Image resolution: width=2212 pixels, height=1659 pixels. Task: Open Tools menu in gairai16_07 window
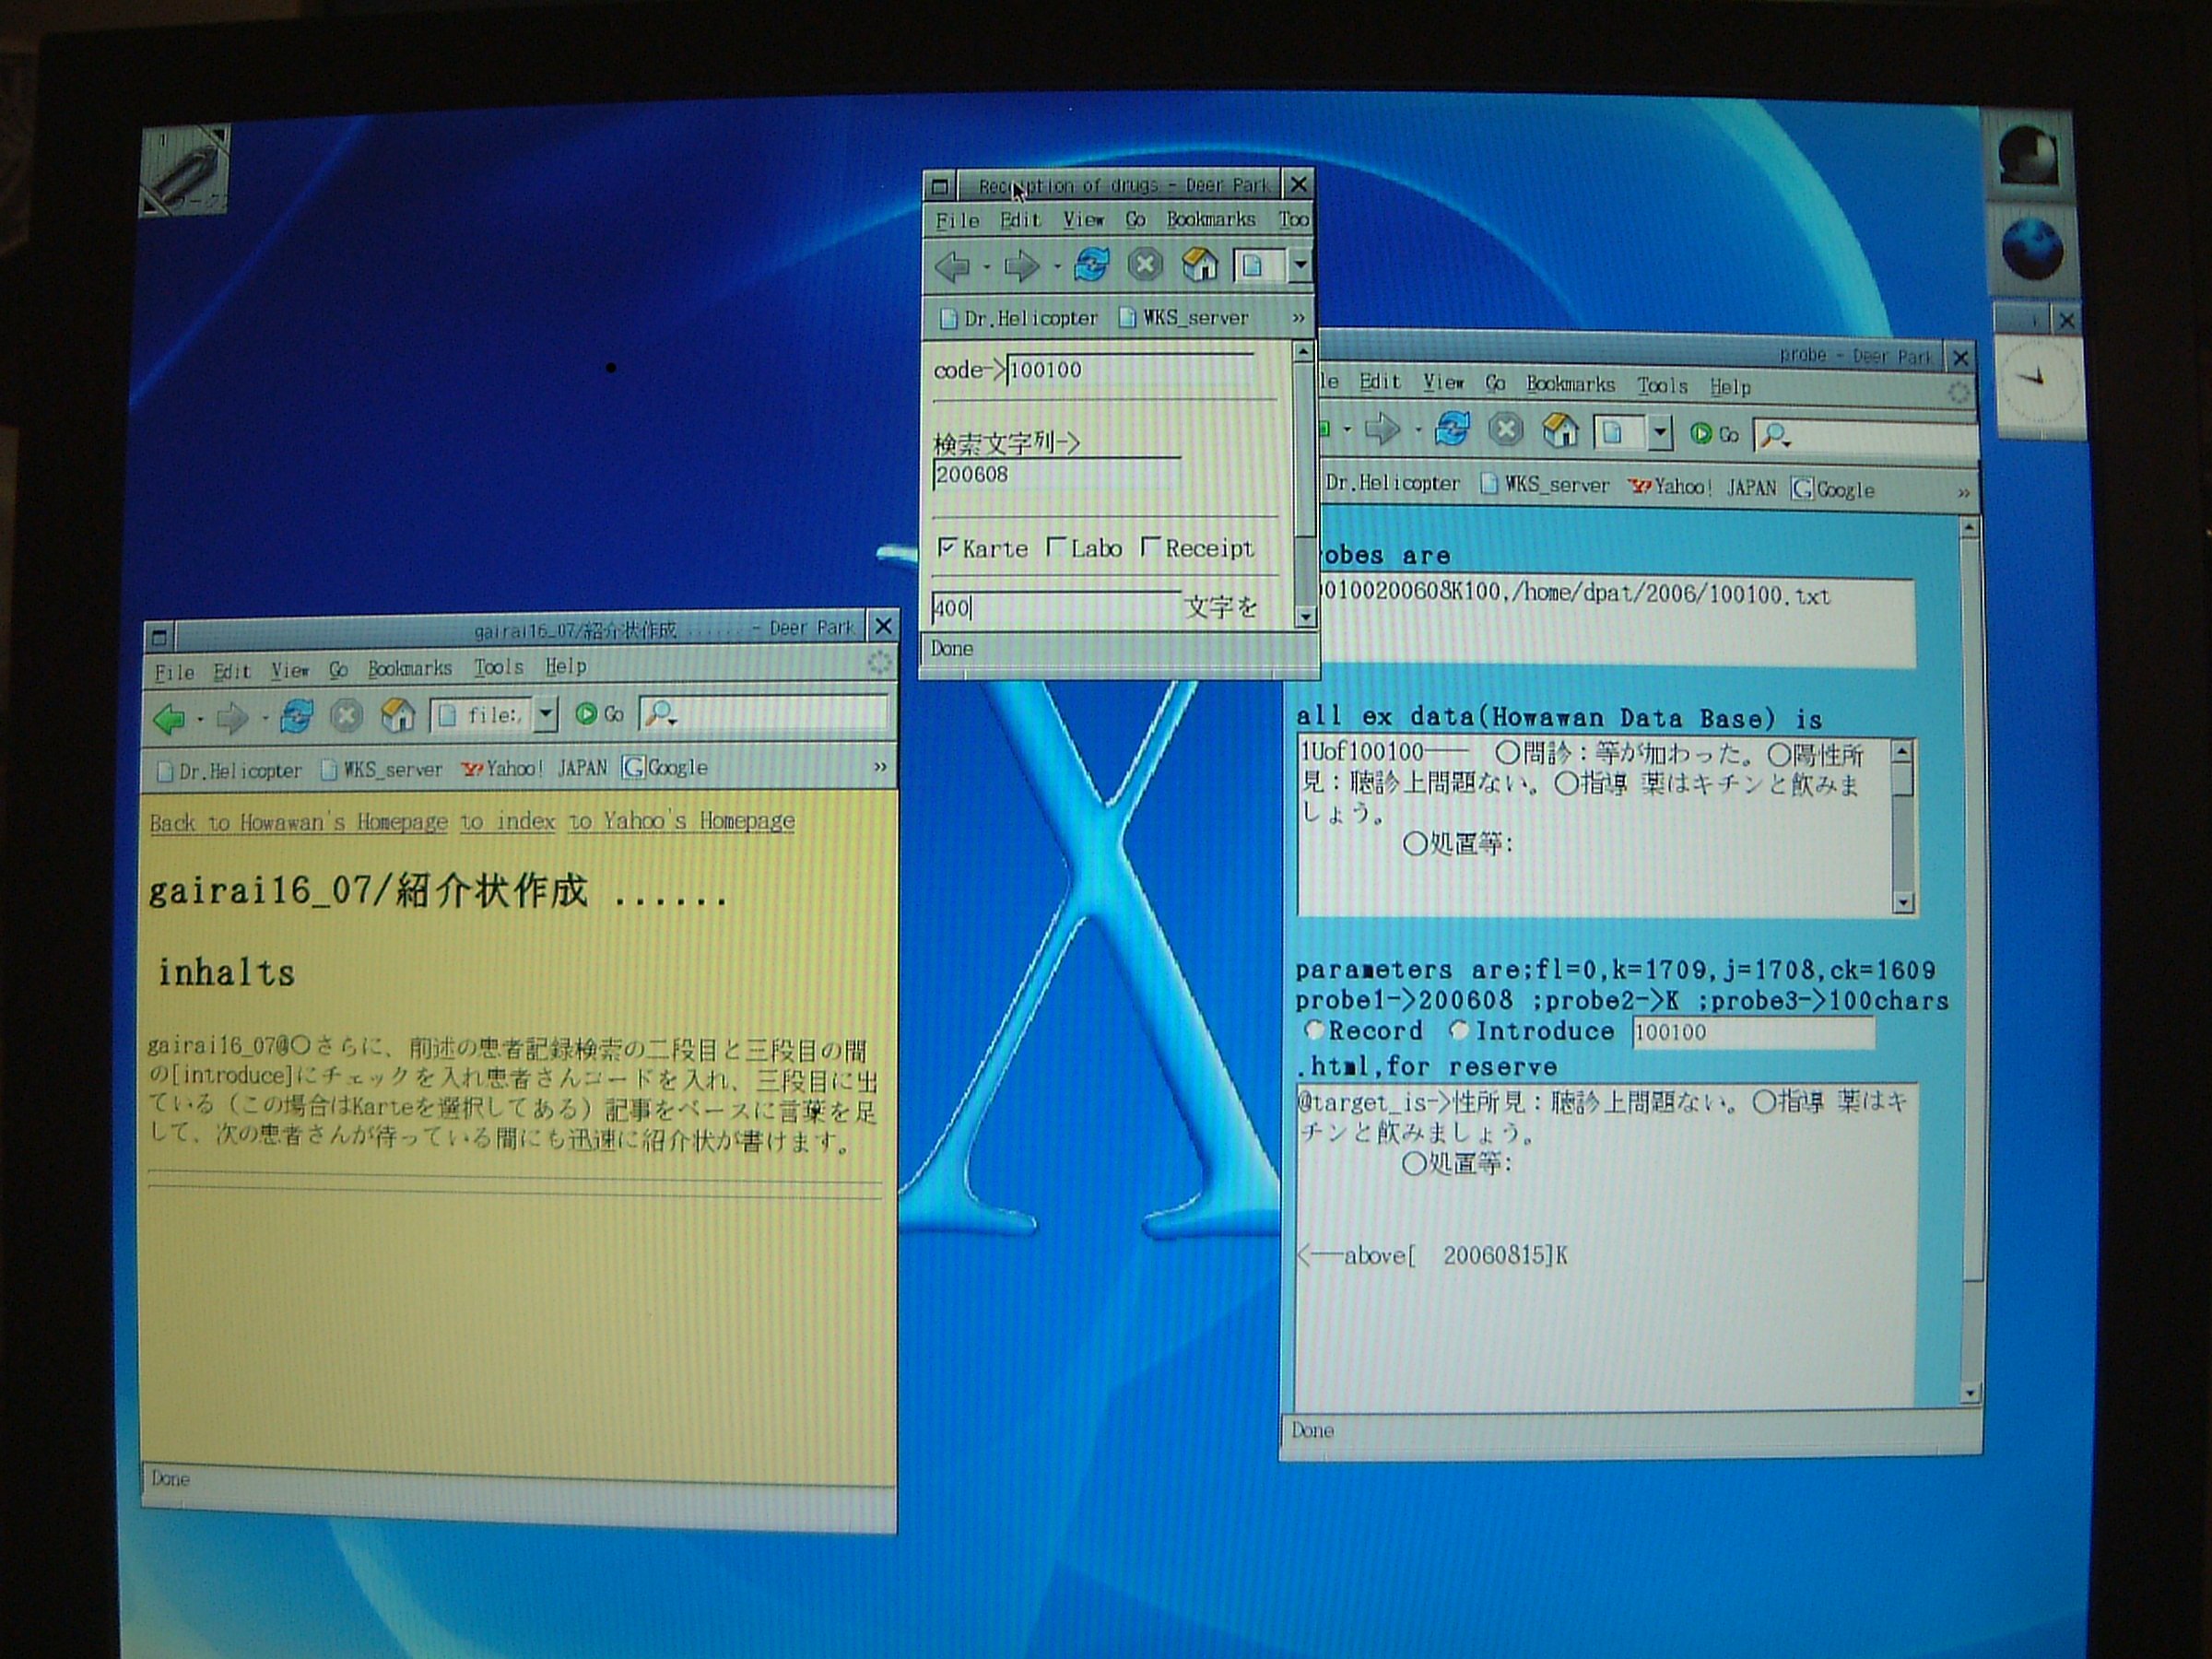[x=499, y=667]
